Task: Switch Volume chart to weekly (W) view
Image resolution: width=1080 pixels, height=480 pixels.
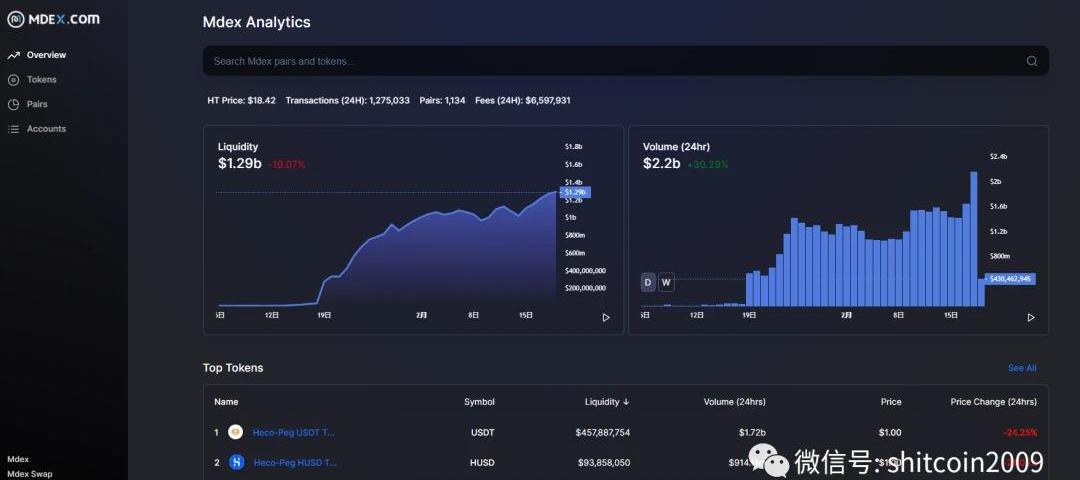Action: (x=666, y=283)
